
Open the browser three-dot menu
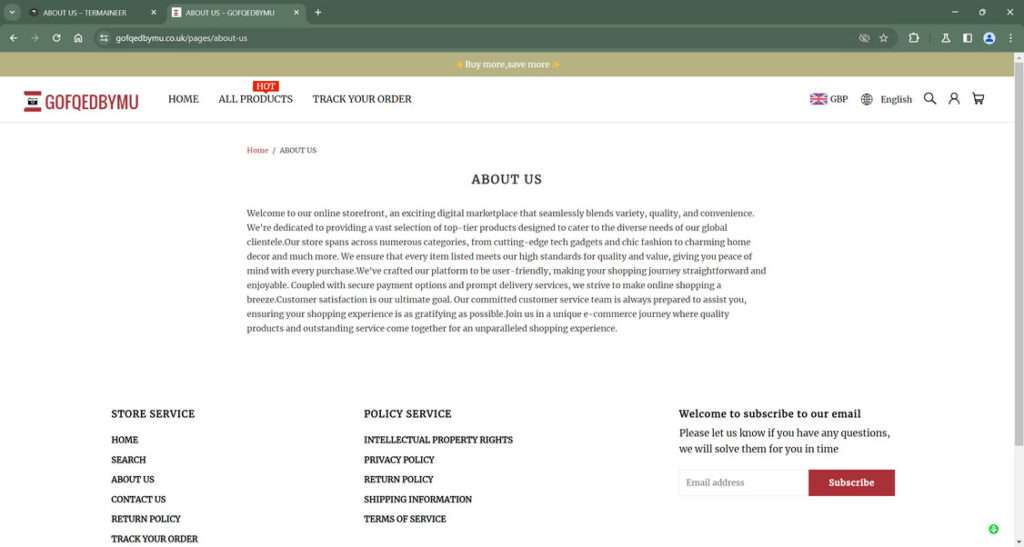pos(1011,38)
